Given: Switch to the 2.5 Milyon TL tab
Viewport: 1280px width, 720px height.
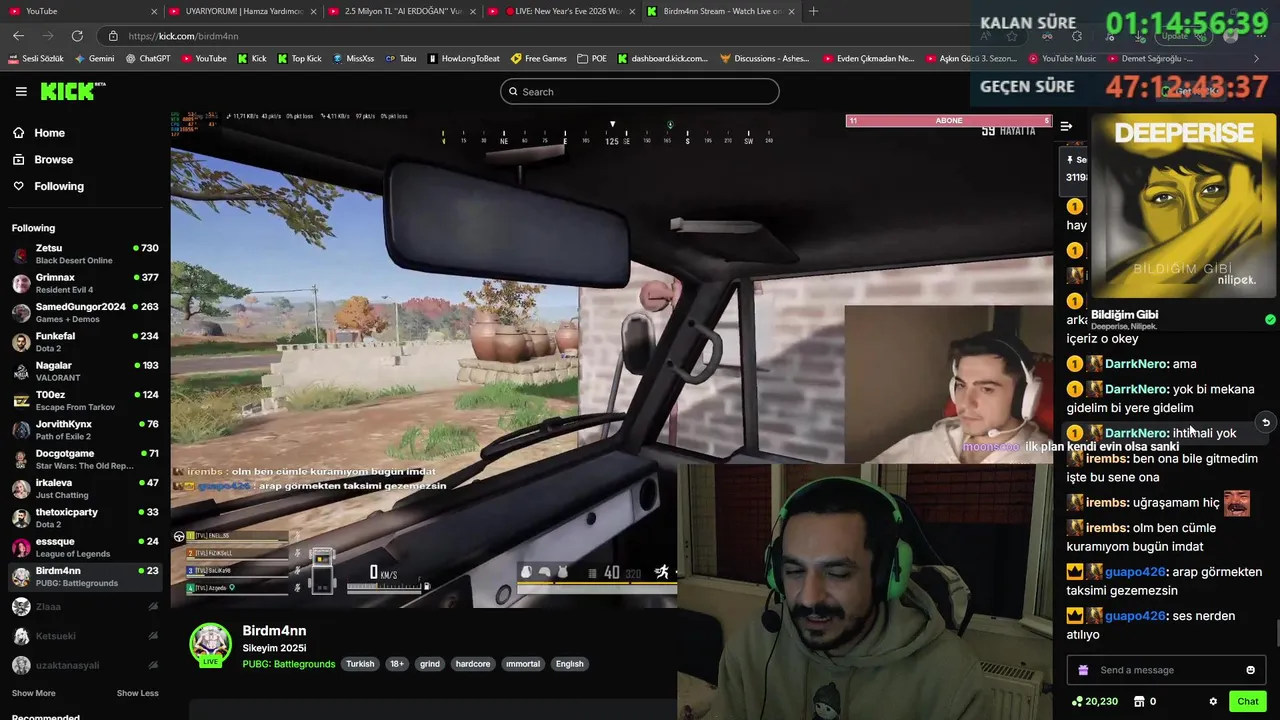Looking at the screenshot, I should (402, 11).
